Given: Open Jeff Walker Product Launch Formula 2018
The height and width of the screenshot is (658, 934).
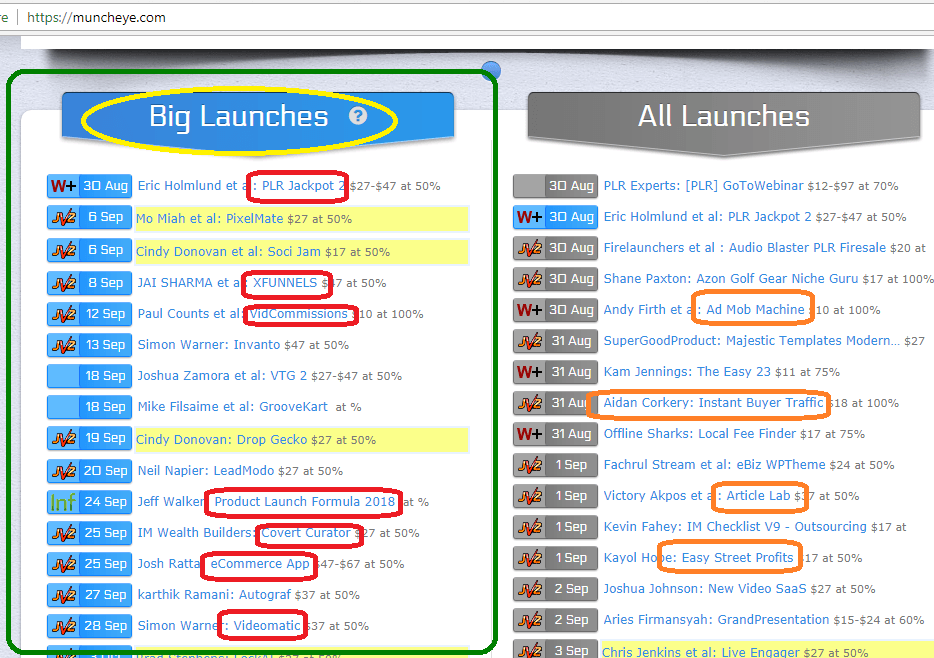Looking at the screenshot, I should [x=266, y=501].
